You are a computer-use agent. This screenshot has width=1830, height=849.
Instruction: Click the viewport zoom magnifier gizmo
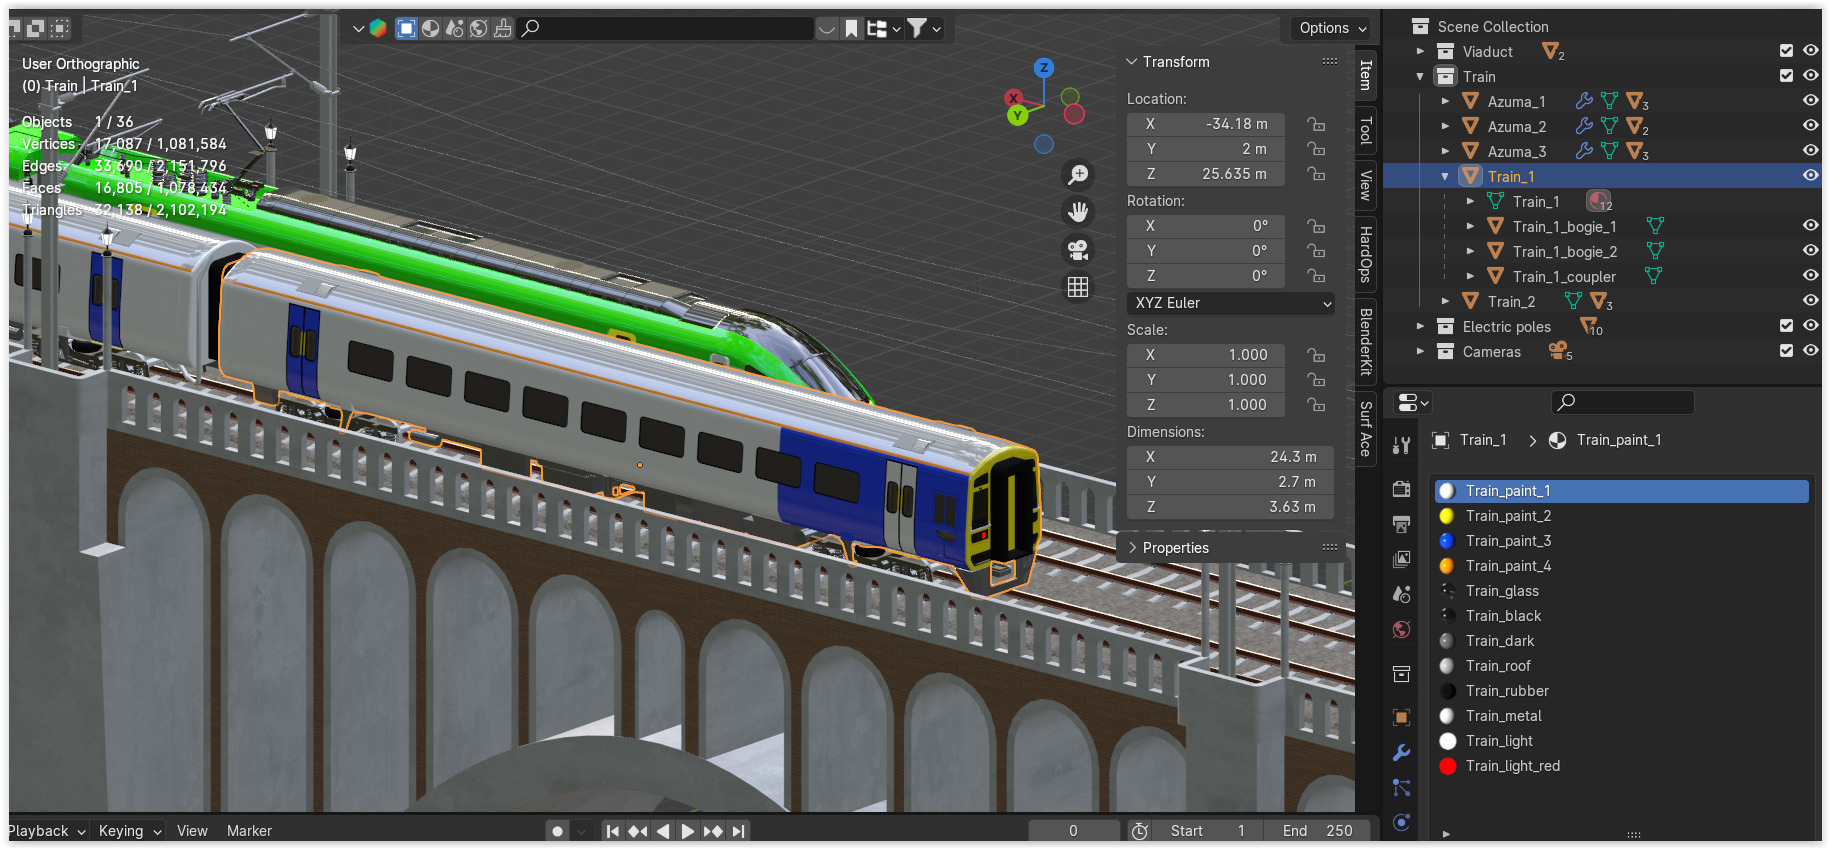[1078, 175]
